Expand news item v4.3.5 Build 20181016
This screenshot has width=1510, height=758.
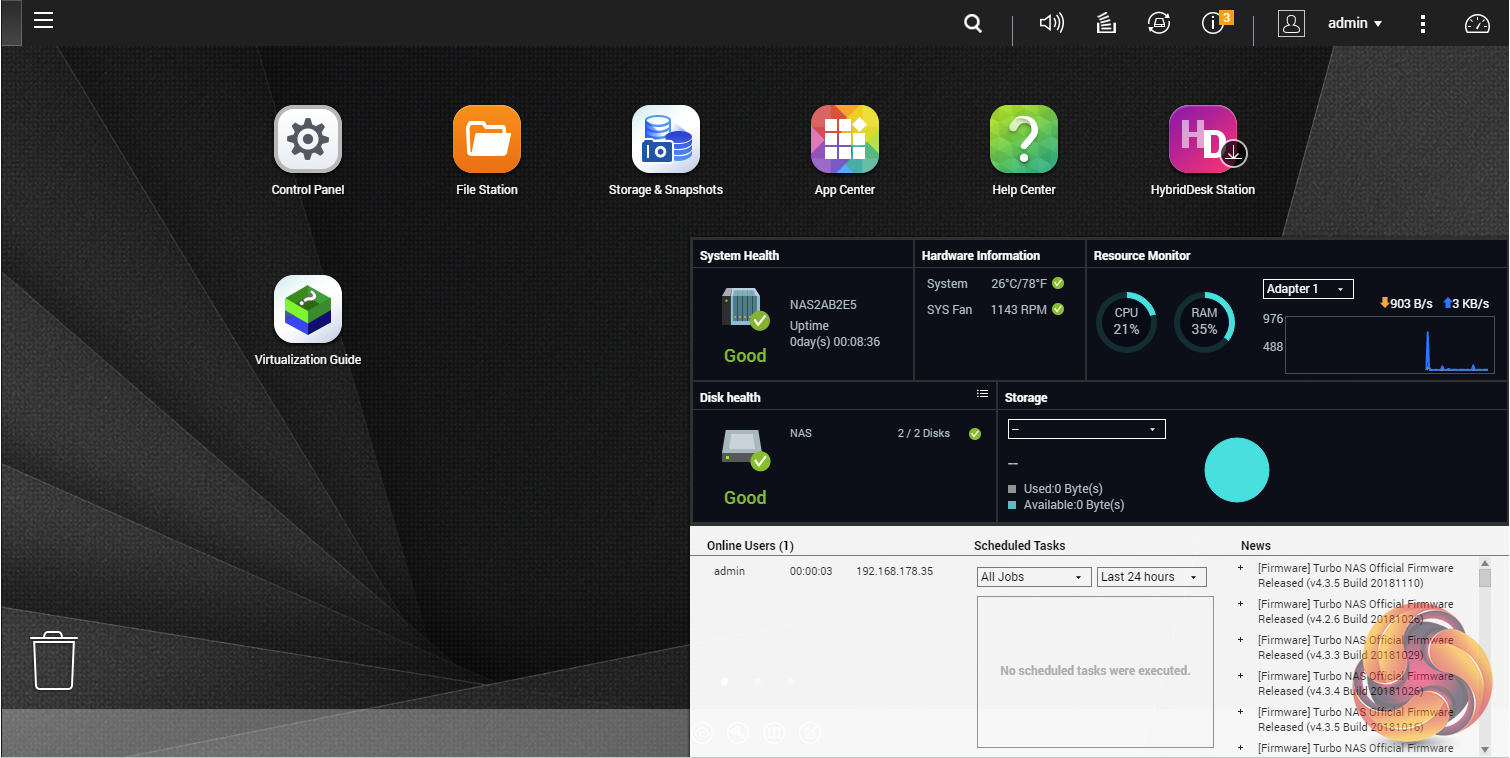click(1241, 712)
